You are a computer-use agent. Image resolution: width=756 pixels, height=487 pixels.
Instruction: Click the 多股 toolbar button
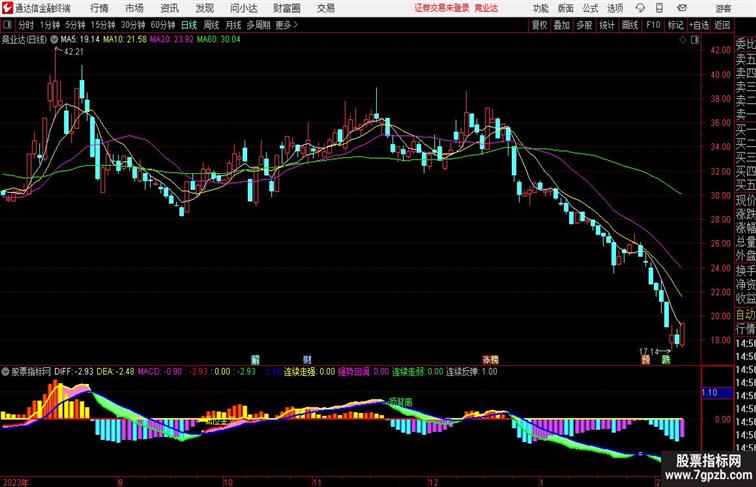point(584,25)
